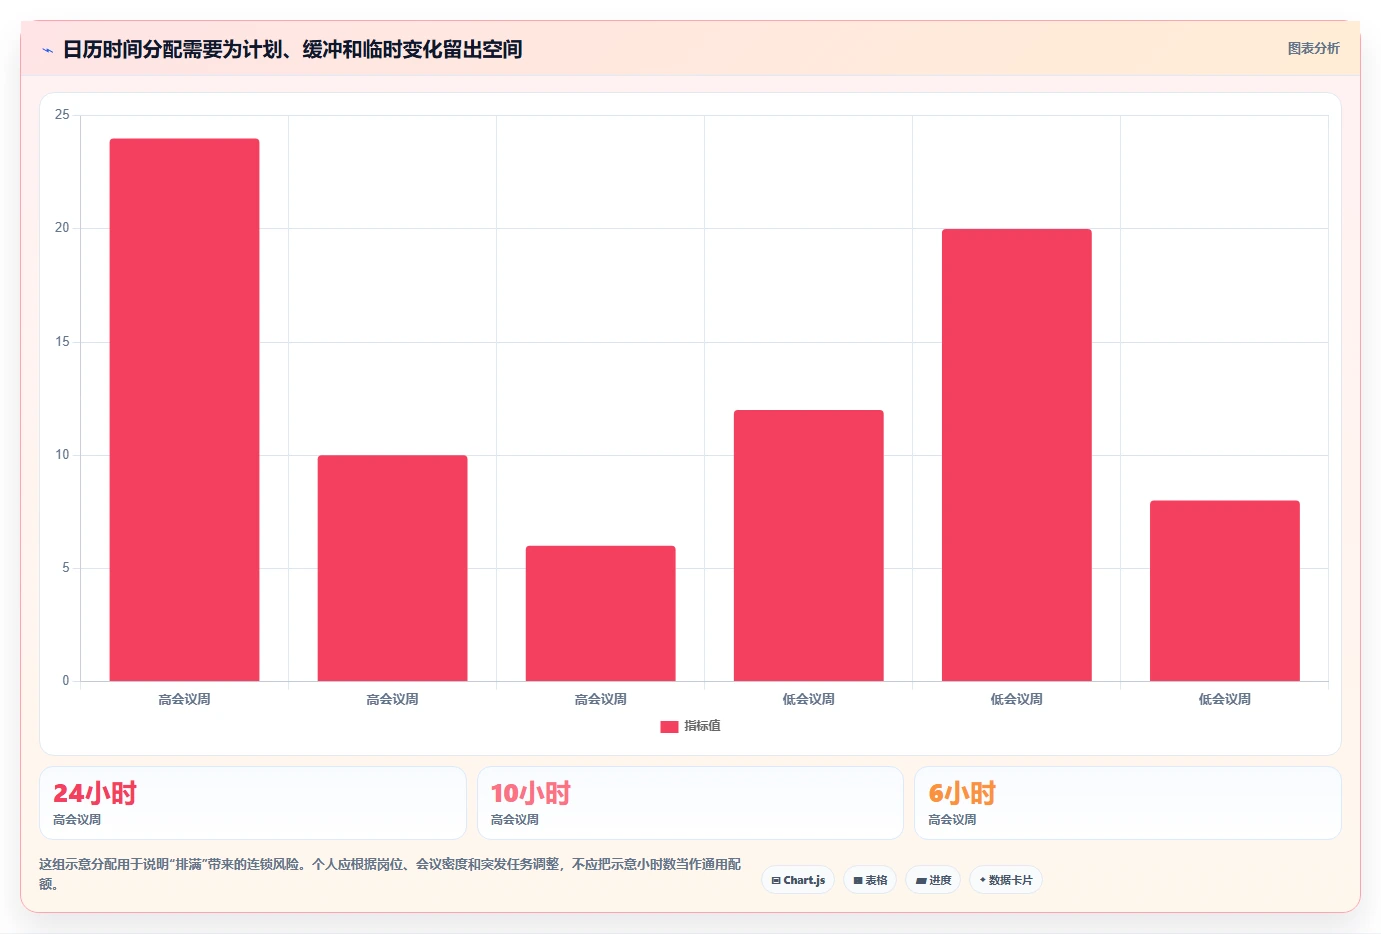
Task: Click the shortest bar valued at 6
Action: coord(600,613)
